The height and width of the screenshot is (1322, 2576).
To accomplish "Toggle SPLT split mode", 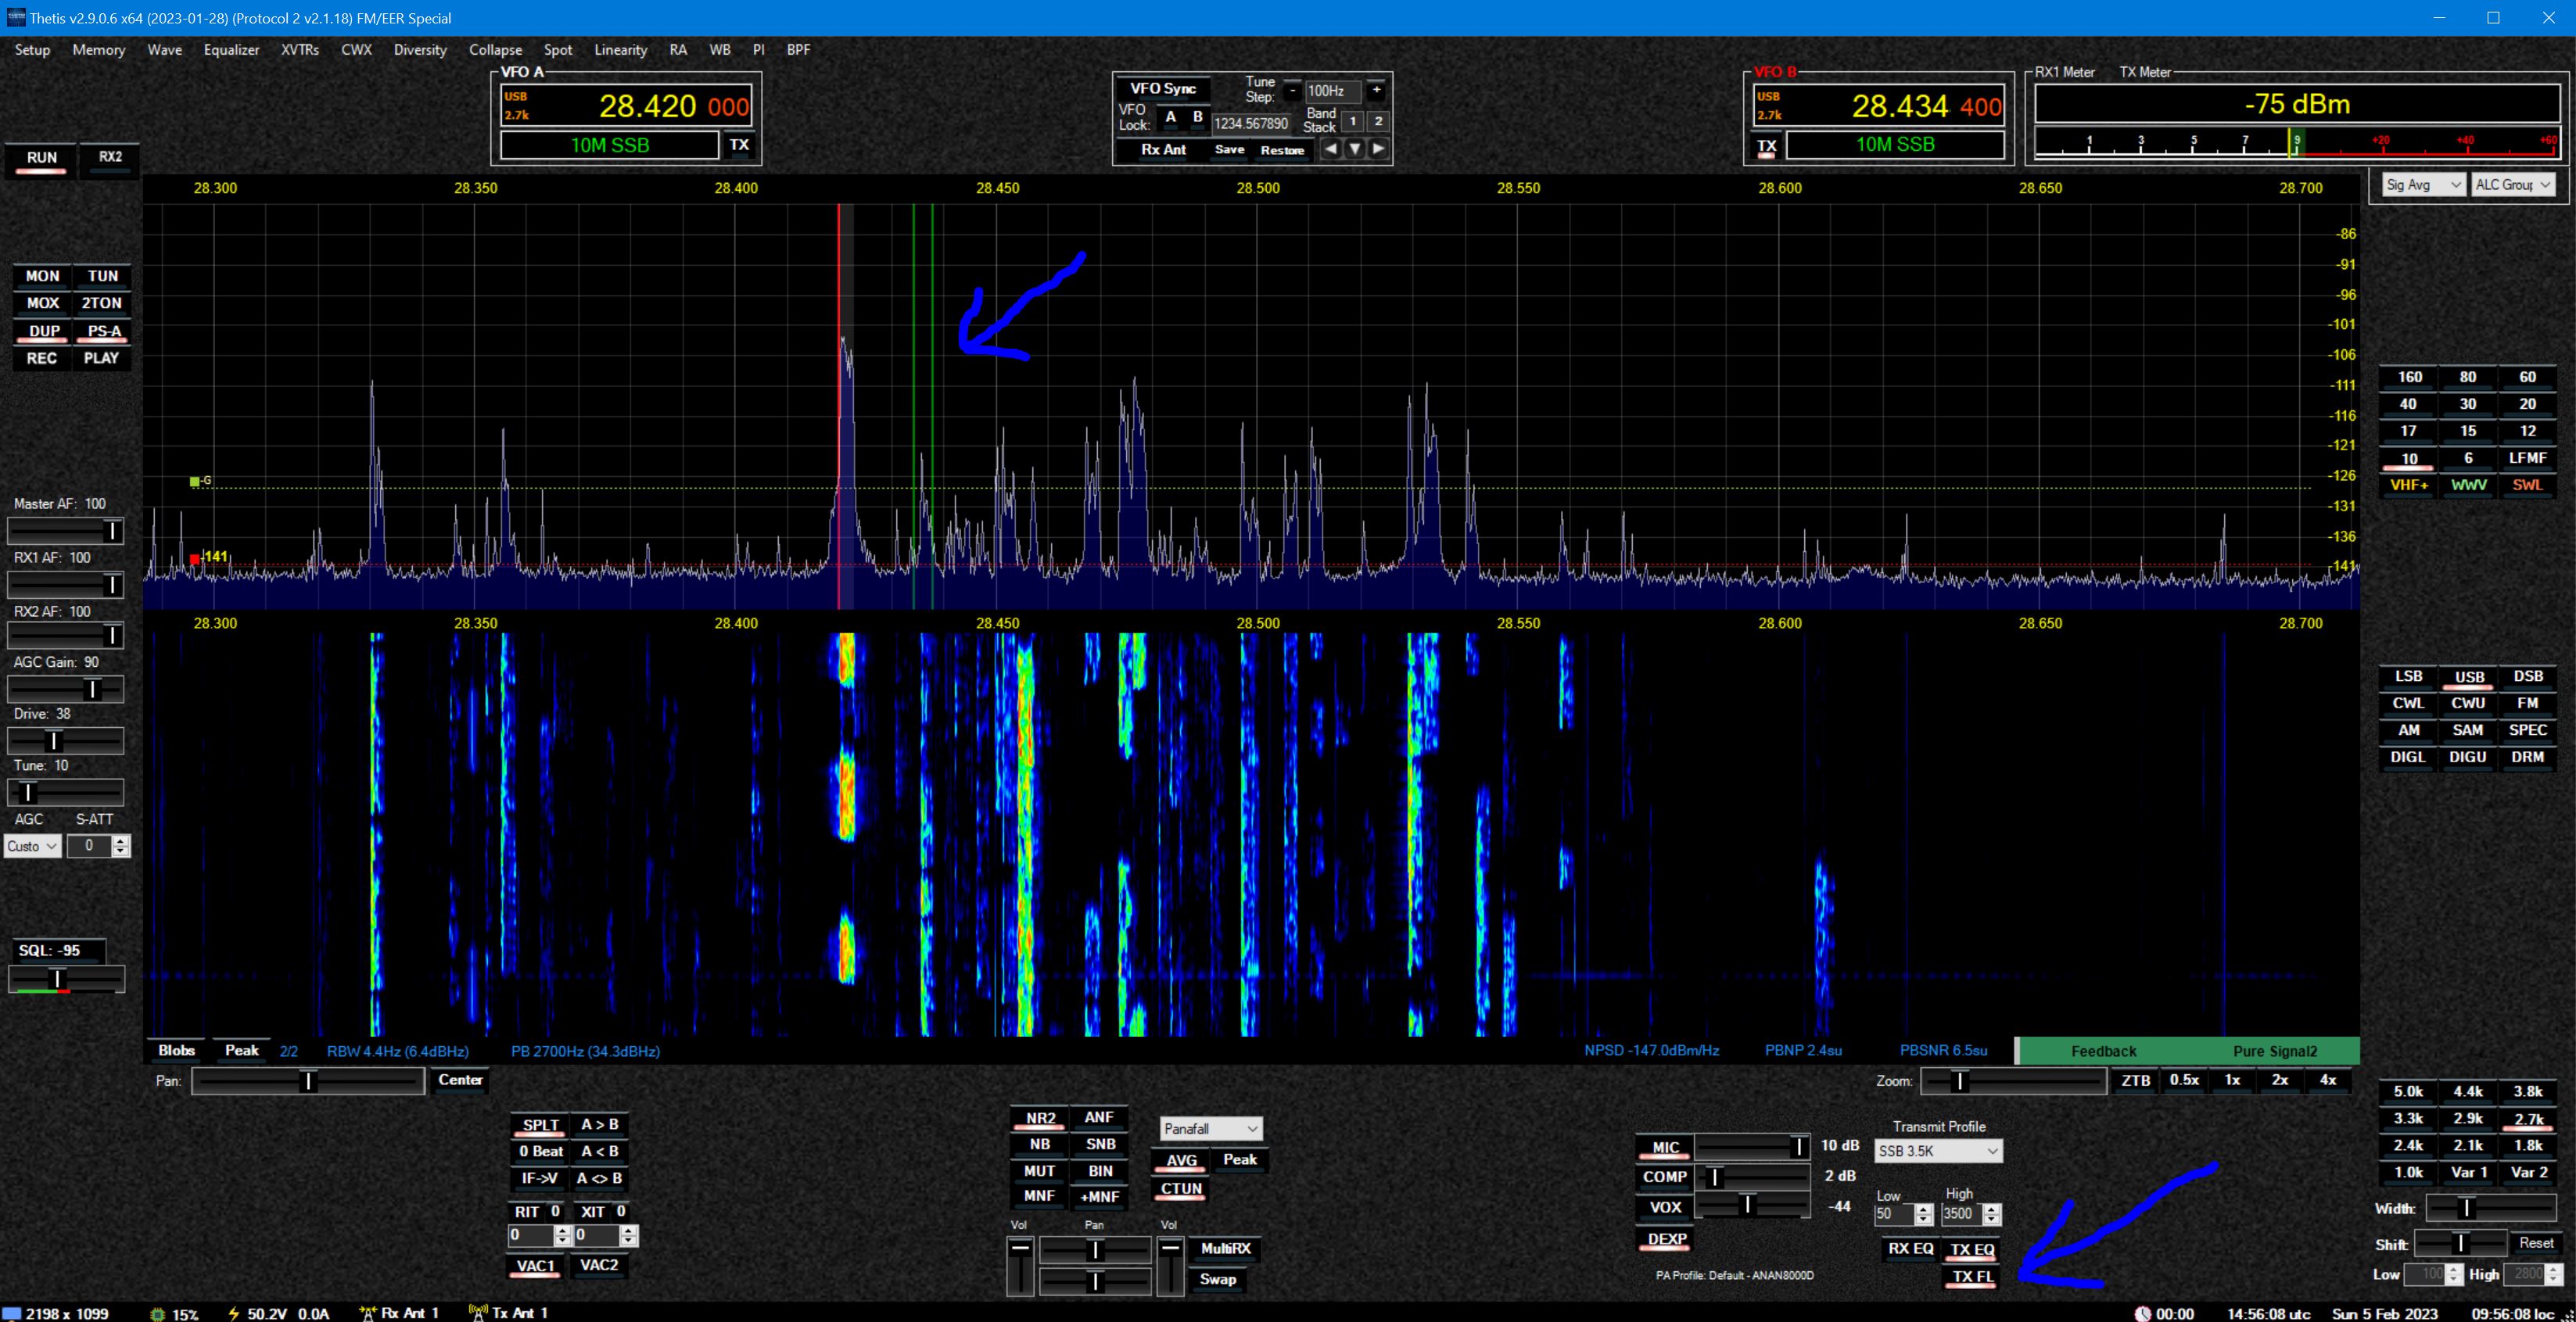I will click(540, 1125).
